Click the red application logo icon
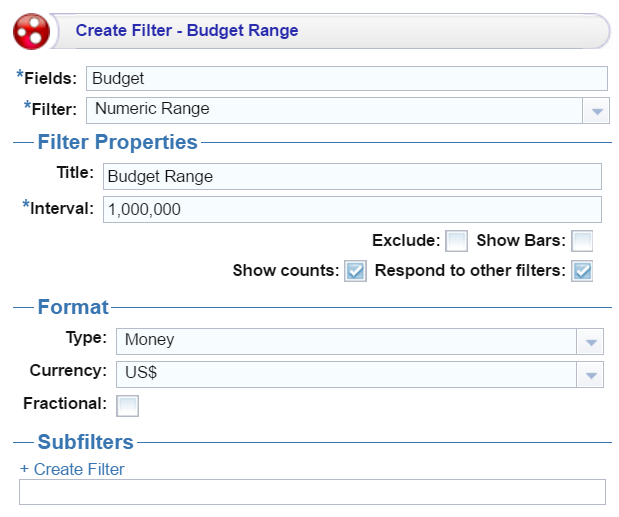 tap(31, 31)
